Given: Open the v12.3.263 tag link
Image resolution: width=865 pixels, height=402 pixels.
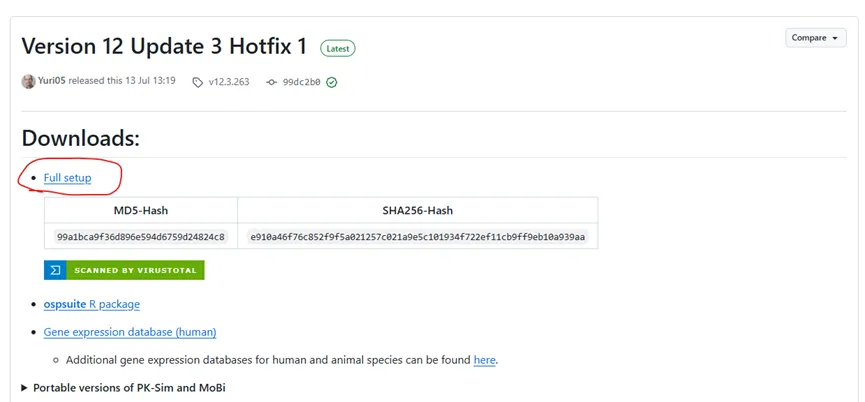Looking at the screenshot, I should (229, 82).
